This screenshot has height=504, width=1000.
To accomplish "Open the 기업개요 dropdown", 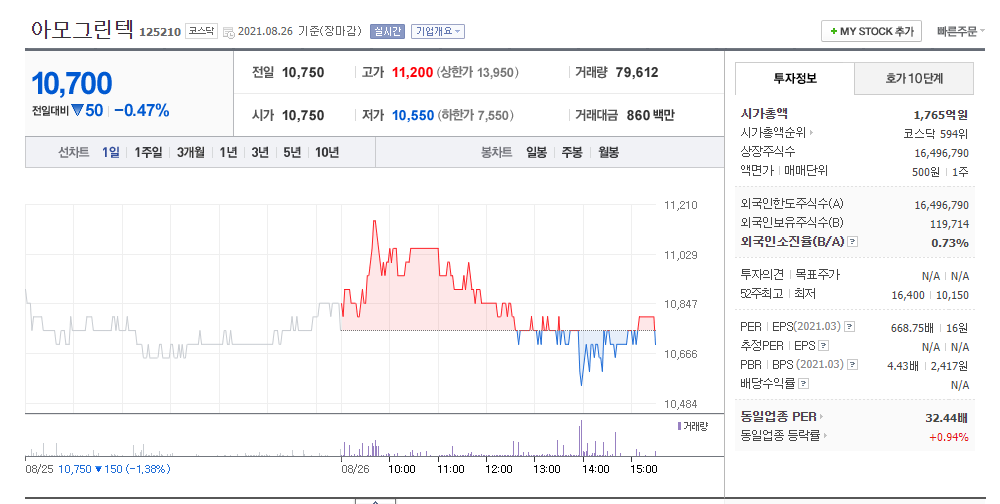I will point(438,31).
